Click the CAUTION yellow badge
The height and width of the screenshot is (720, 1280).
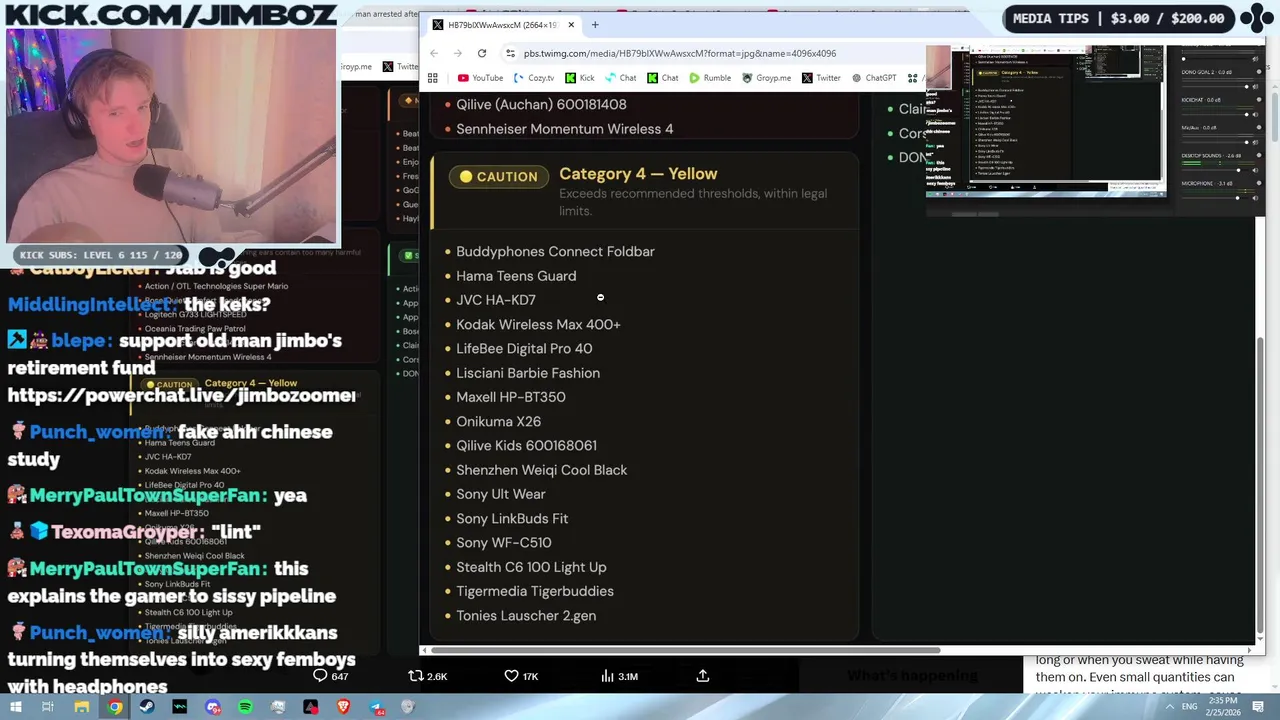499,176
